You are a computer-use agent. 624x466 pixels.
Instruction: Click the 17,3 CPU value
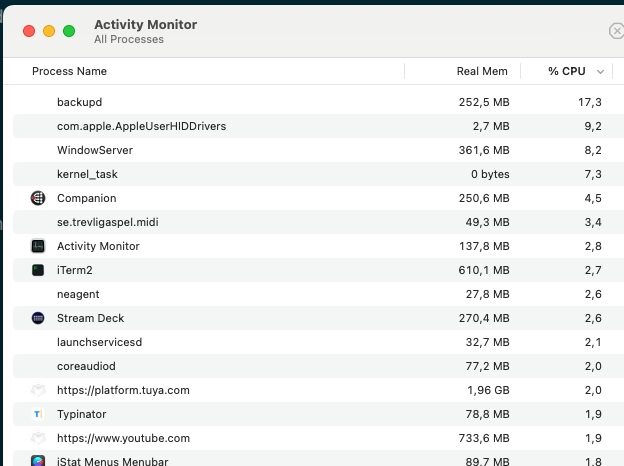[x=590, y=102]
